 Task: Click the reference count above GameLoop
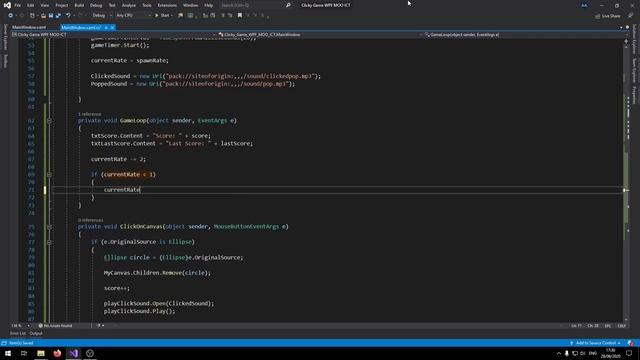tap(89, 114)
